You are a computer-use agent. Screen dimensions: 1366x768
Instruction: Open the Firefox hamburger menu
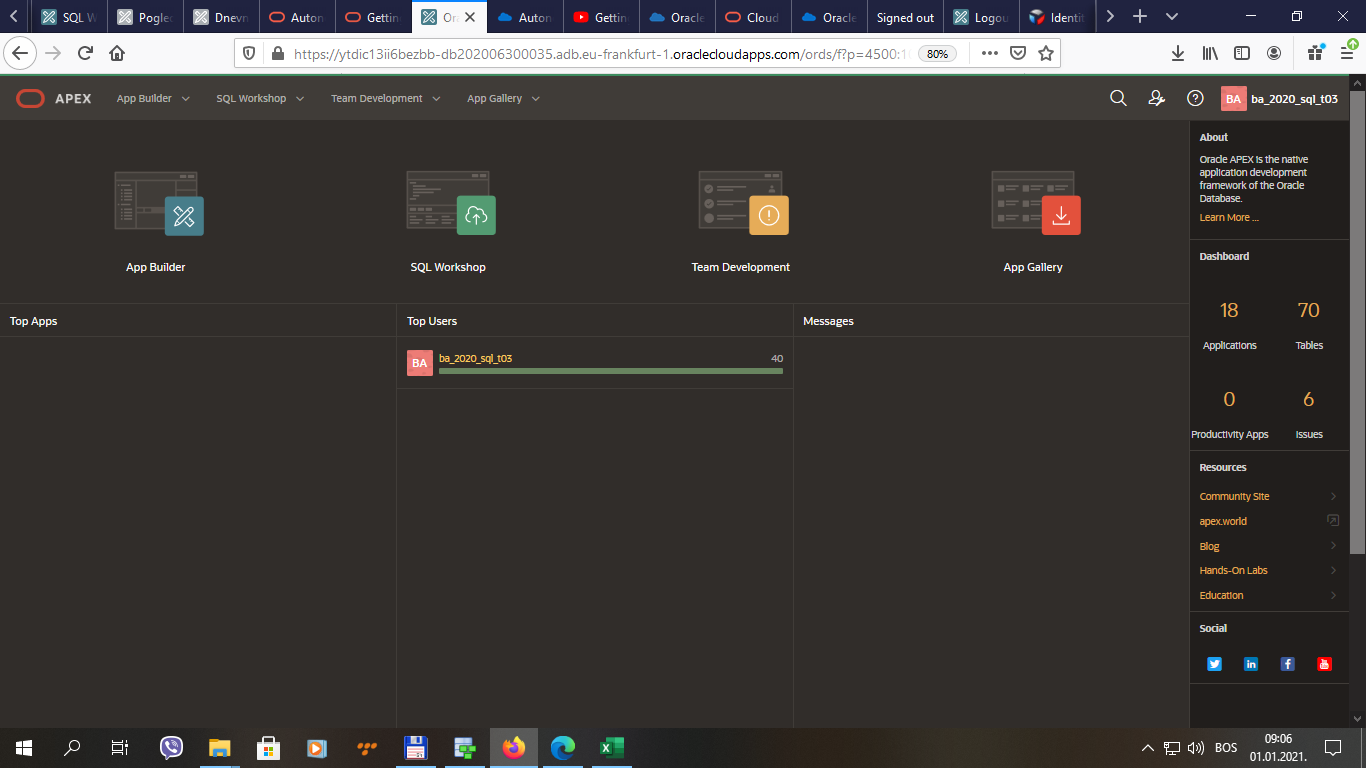[1349, 53]
